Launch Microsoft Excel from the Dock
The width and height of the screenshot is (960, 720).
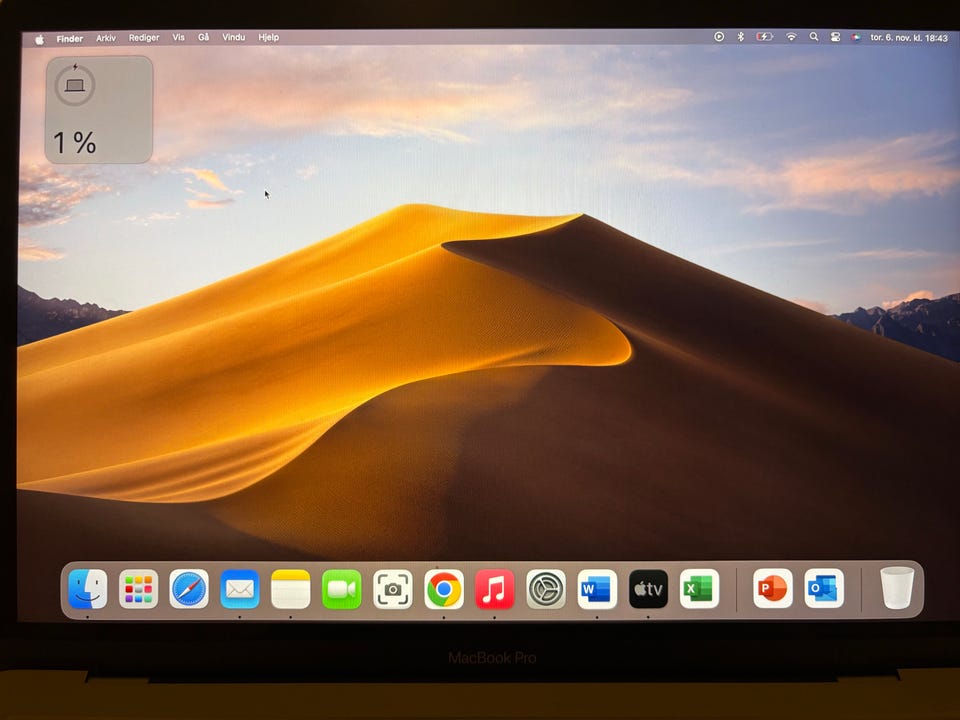point(699,589)
